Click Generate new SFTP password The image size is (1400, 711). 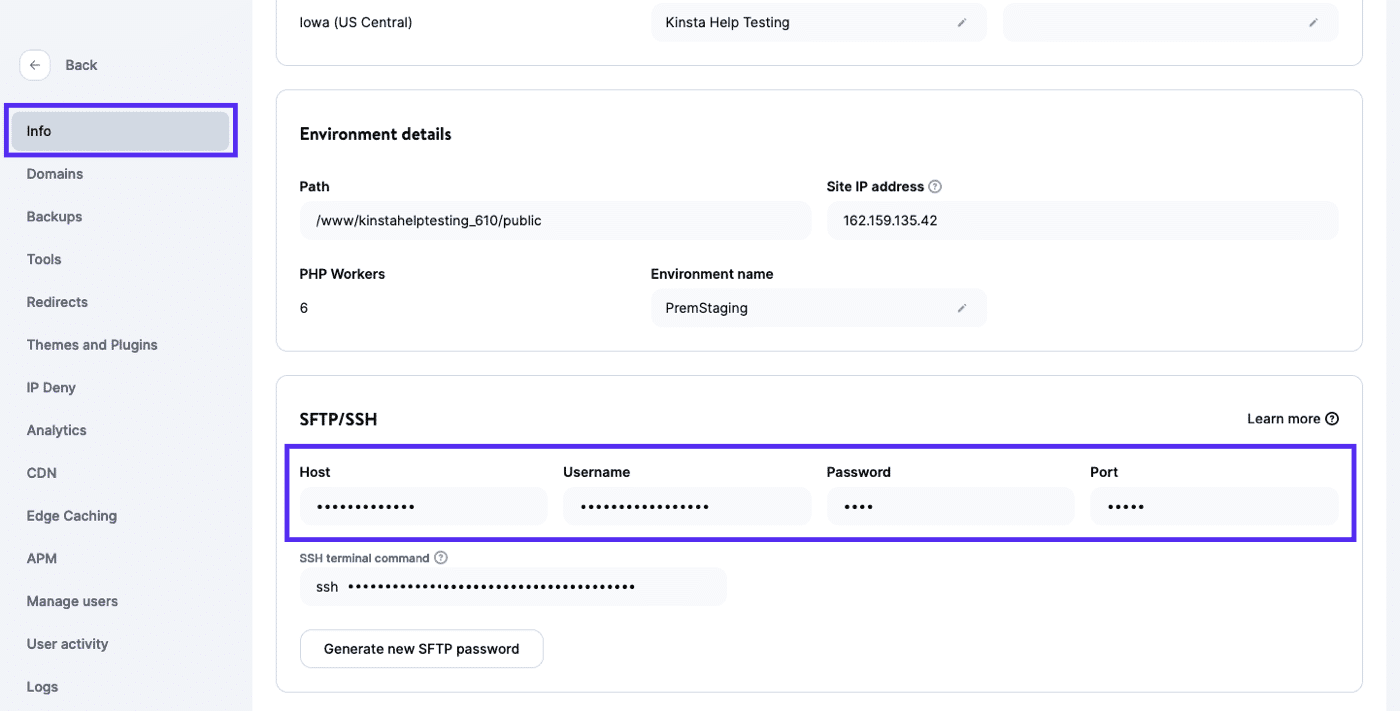pos(421,648)
